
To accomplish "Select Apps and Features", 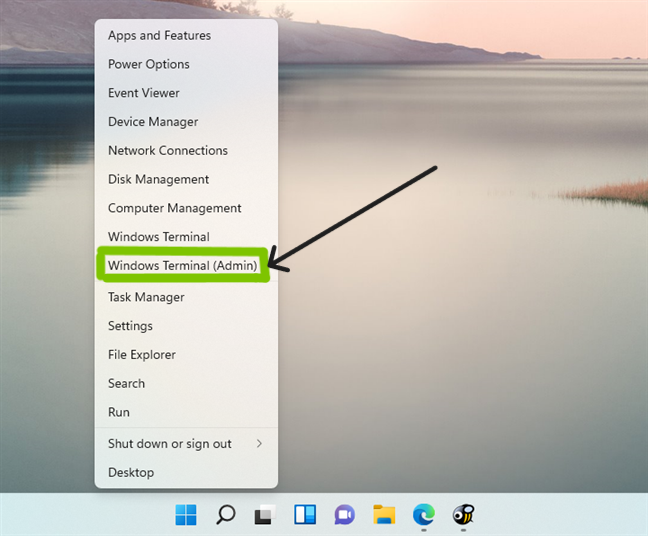I will [186, 36].
